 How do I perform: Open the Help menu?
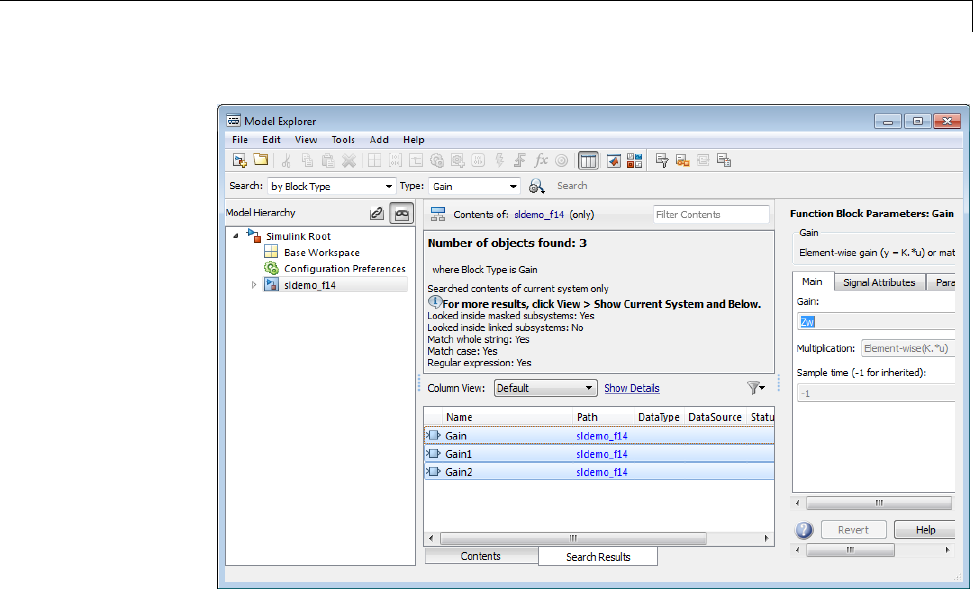tap(414, 140)
